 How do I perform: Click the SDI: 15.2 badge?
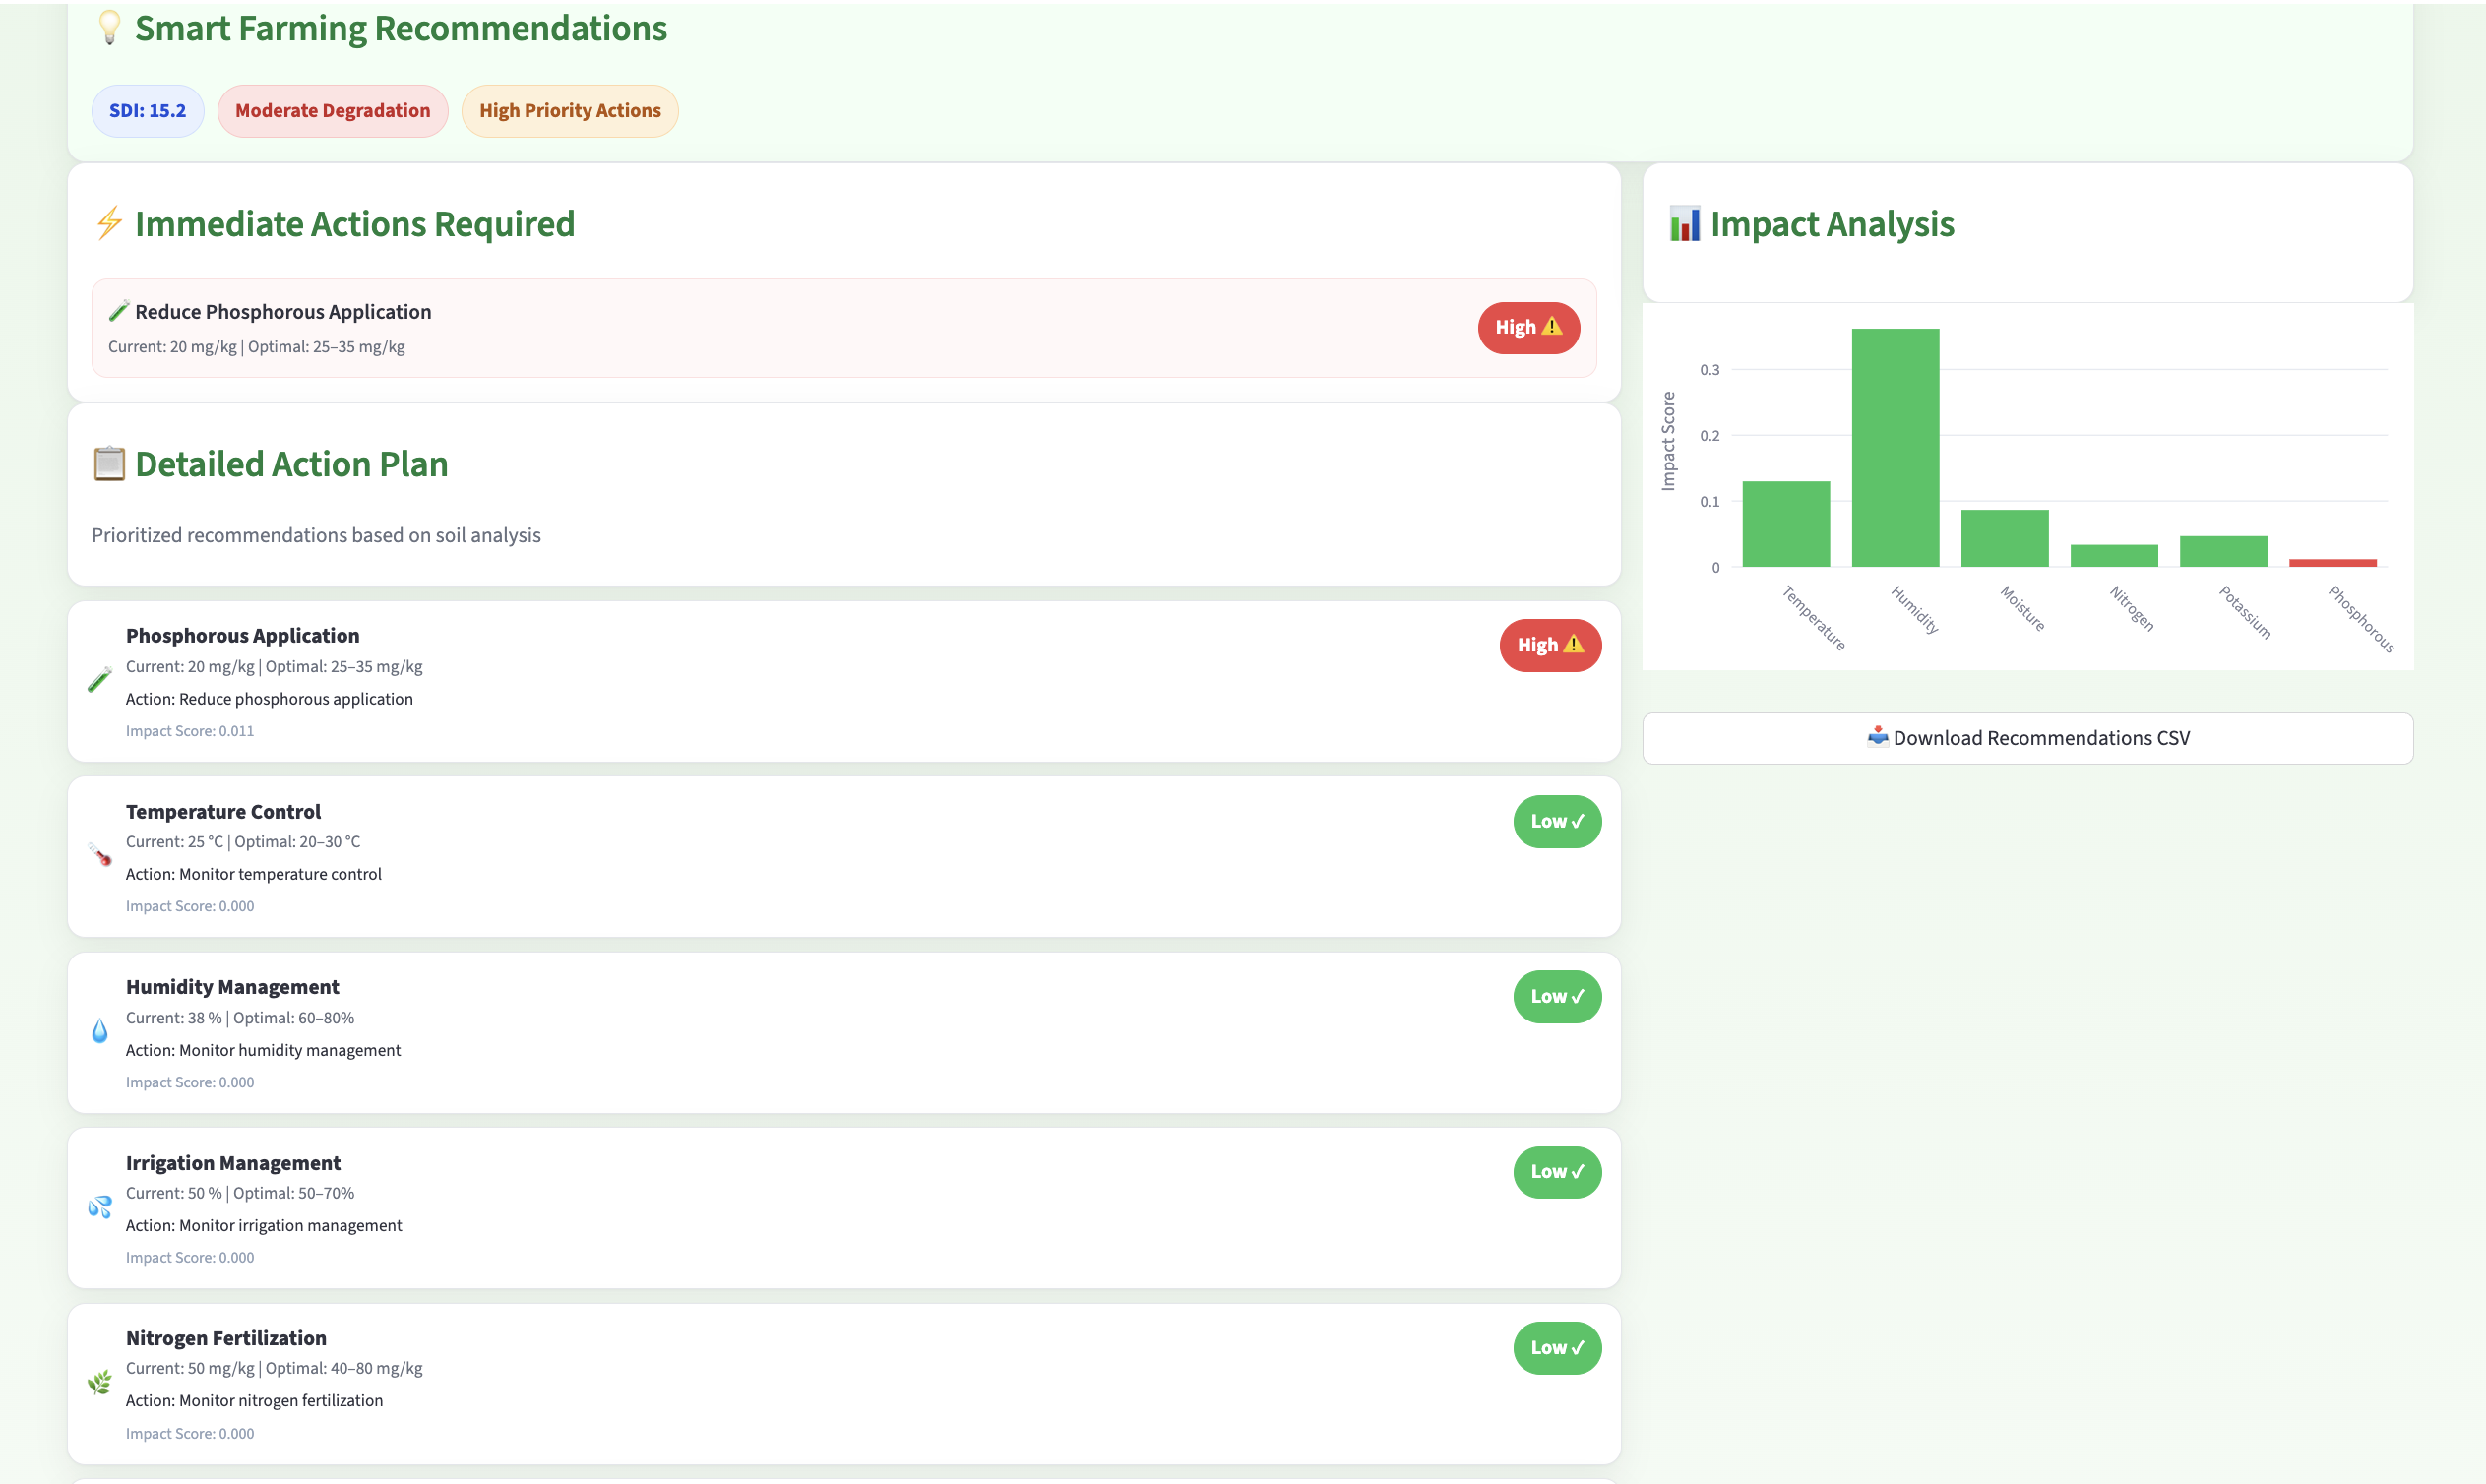147,111
